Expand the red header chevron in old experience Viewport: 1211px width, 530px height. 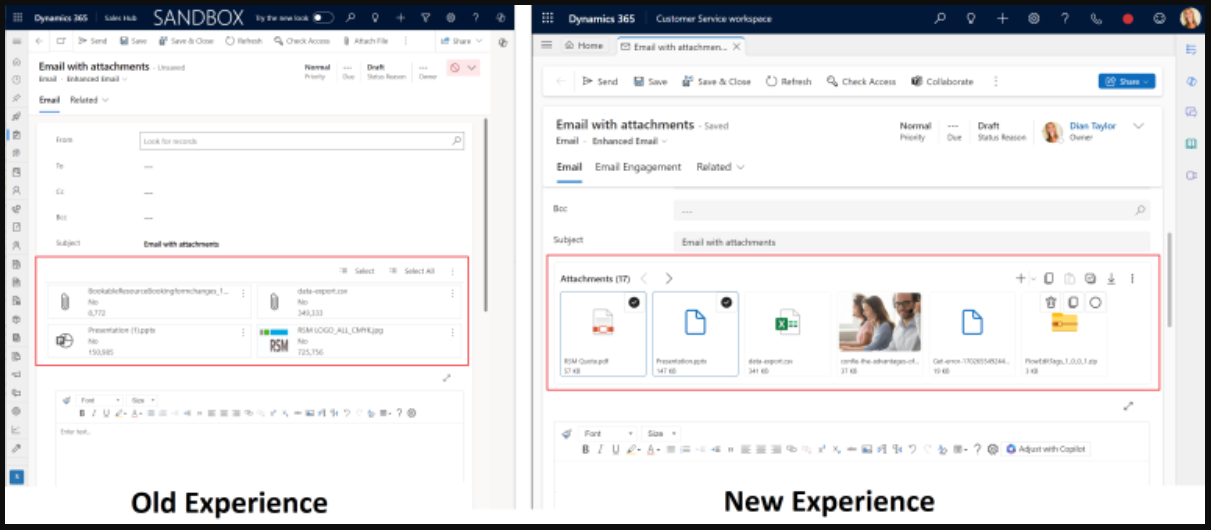(x=472, y=68)
